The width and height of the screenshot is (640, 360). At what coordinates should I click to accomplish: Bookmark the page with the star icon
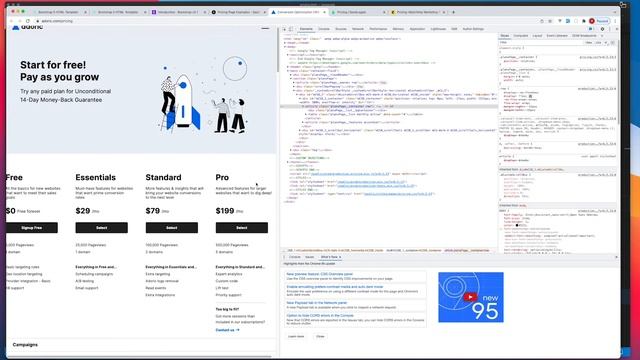[550, 21]
